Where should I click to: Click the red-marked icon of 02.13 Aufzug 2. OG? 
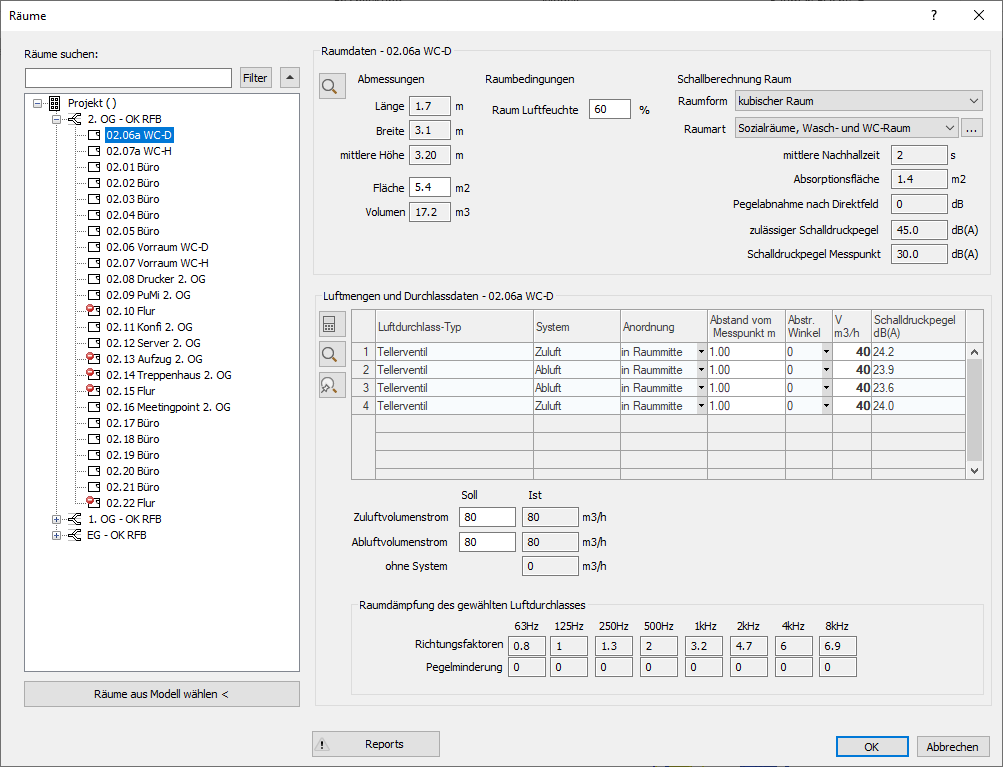[x=93, y=358]
